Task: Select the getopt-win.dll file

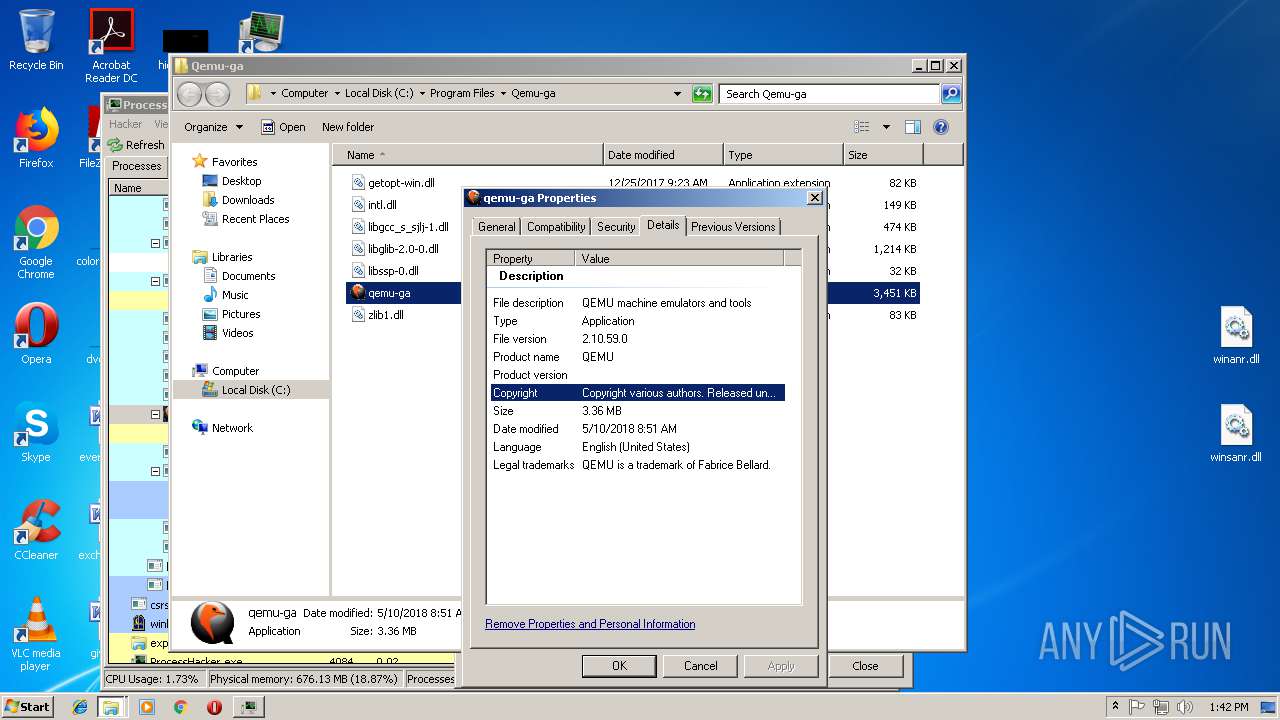Action: 401,183
